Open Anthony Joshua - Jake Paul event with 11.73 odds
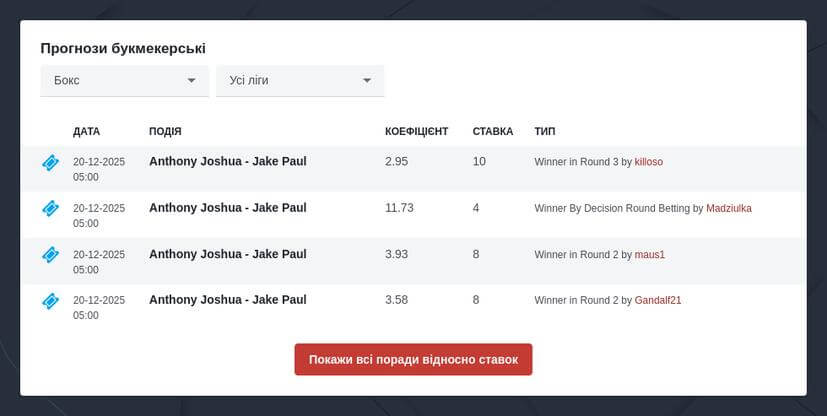Viewport: 827px width, 416px height. coord(228,208)
